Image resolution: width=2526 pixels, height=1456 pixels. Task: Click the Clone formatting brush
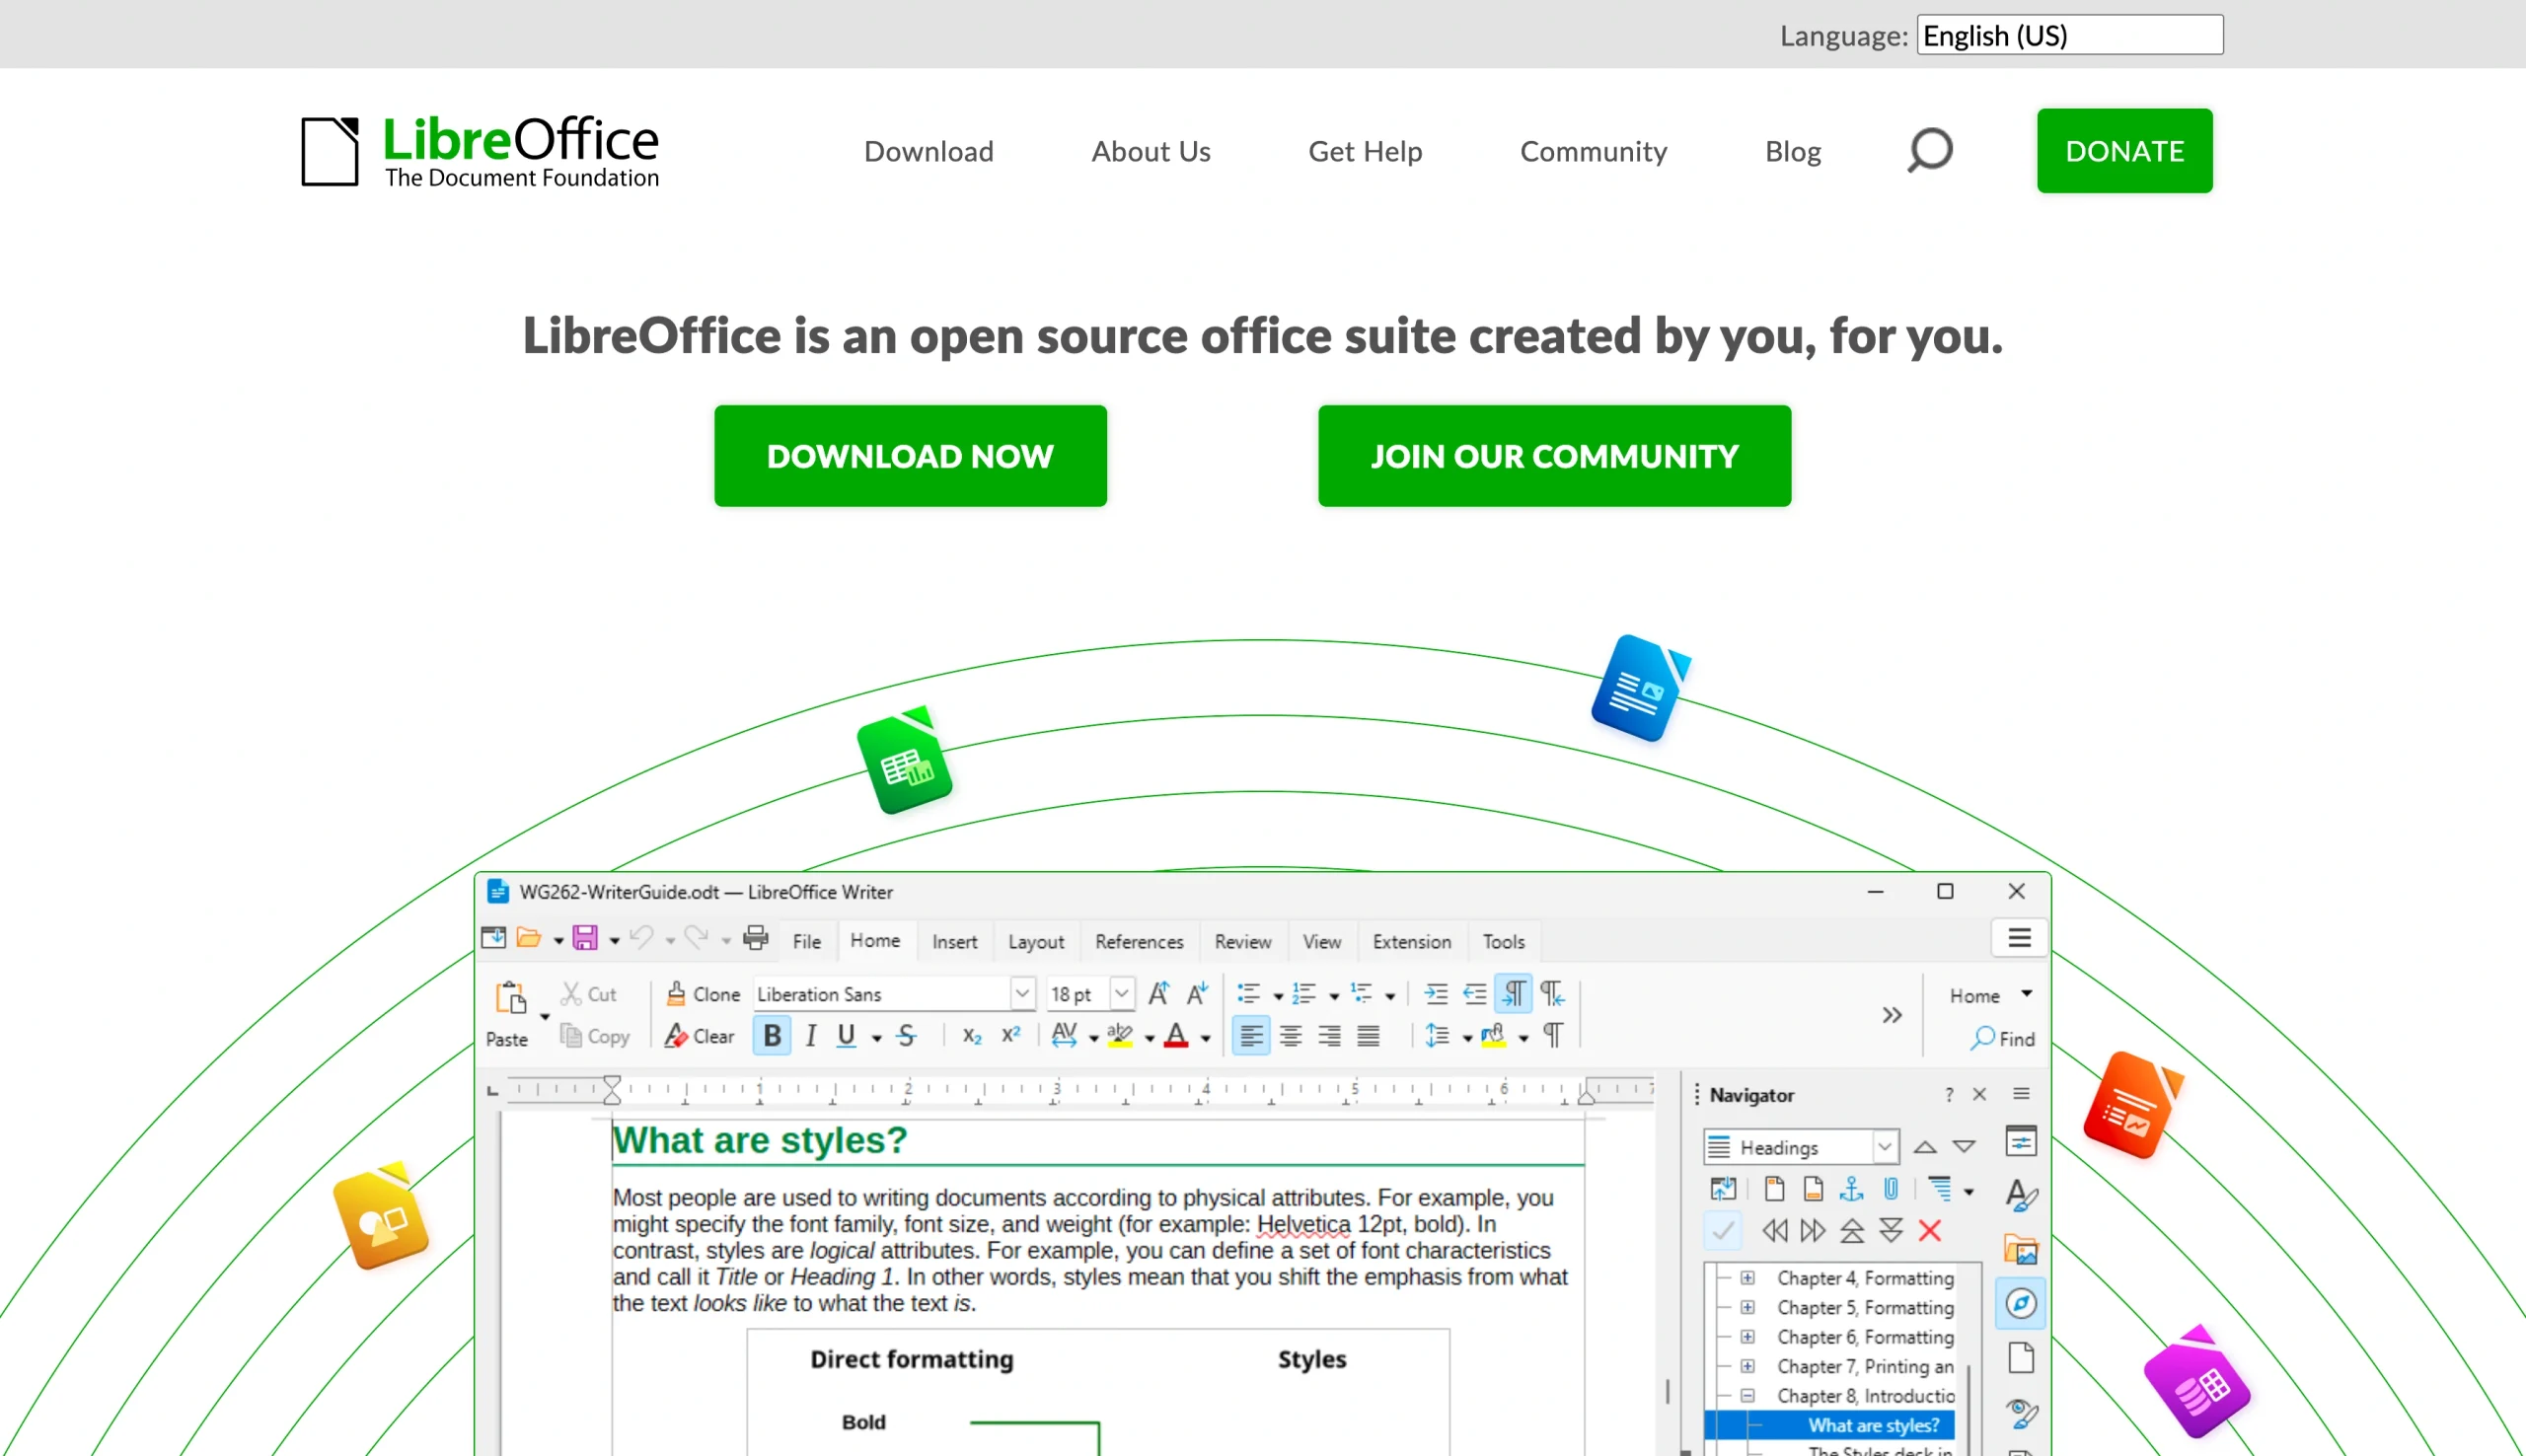(x=703, y=994)
